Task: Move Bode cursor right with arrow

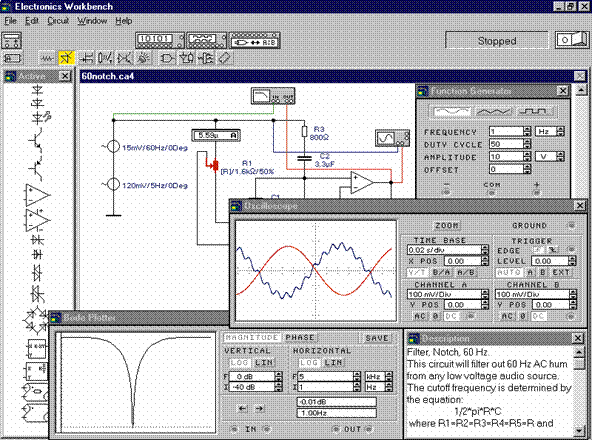Action: pyautogui.click(x=259, y=409)
